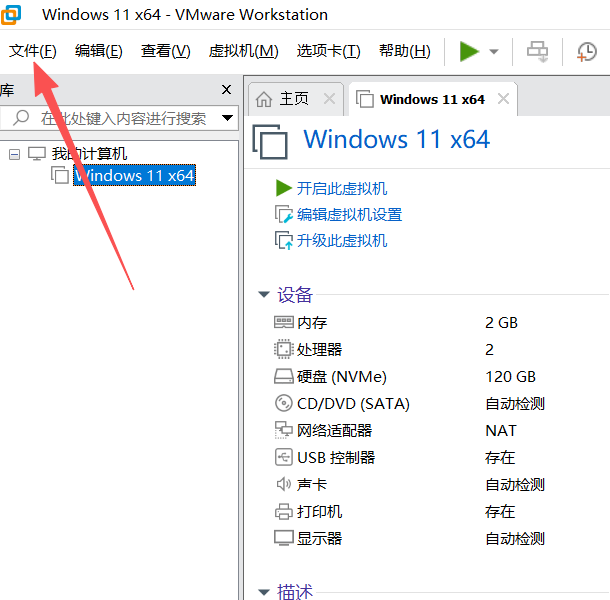The width and height of the screenshot is (610, 600).
Task: Switch to the Windows 11 x64 tab
Action: (432, 100)
